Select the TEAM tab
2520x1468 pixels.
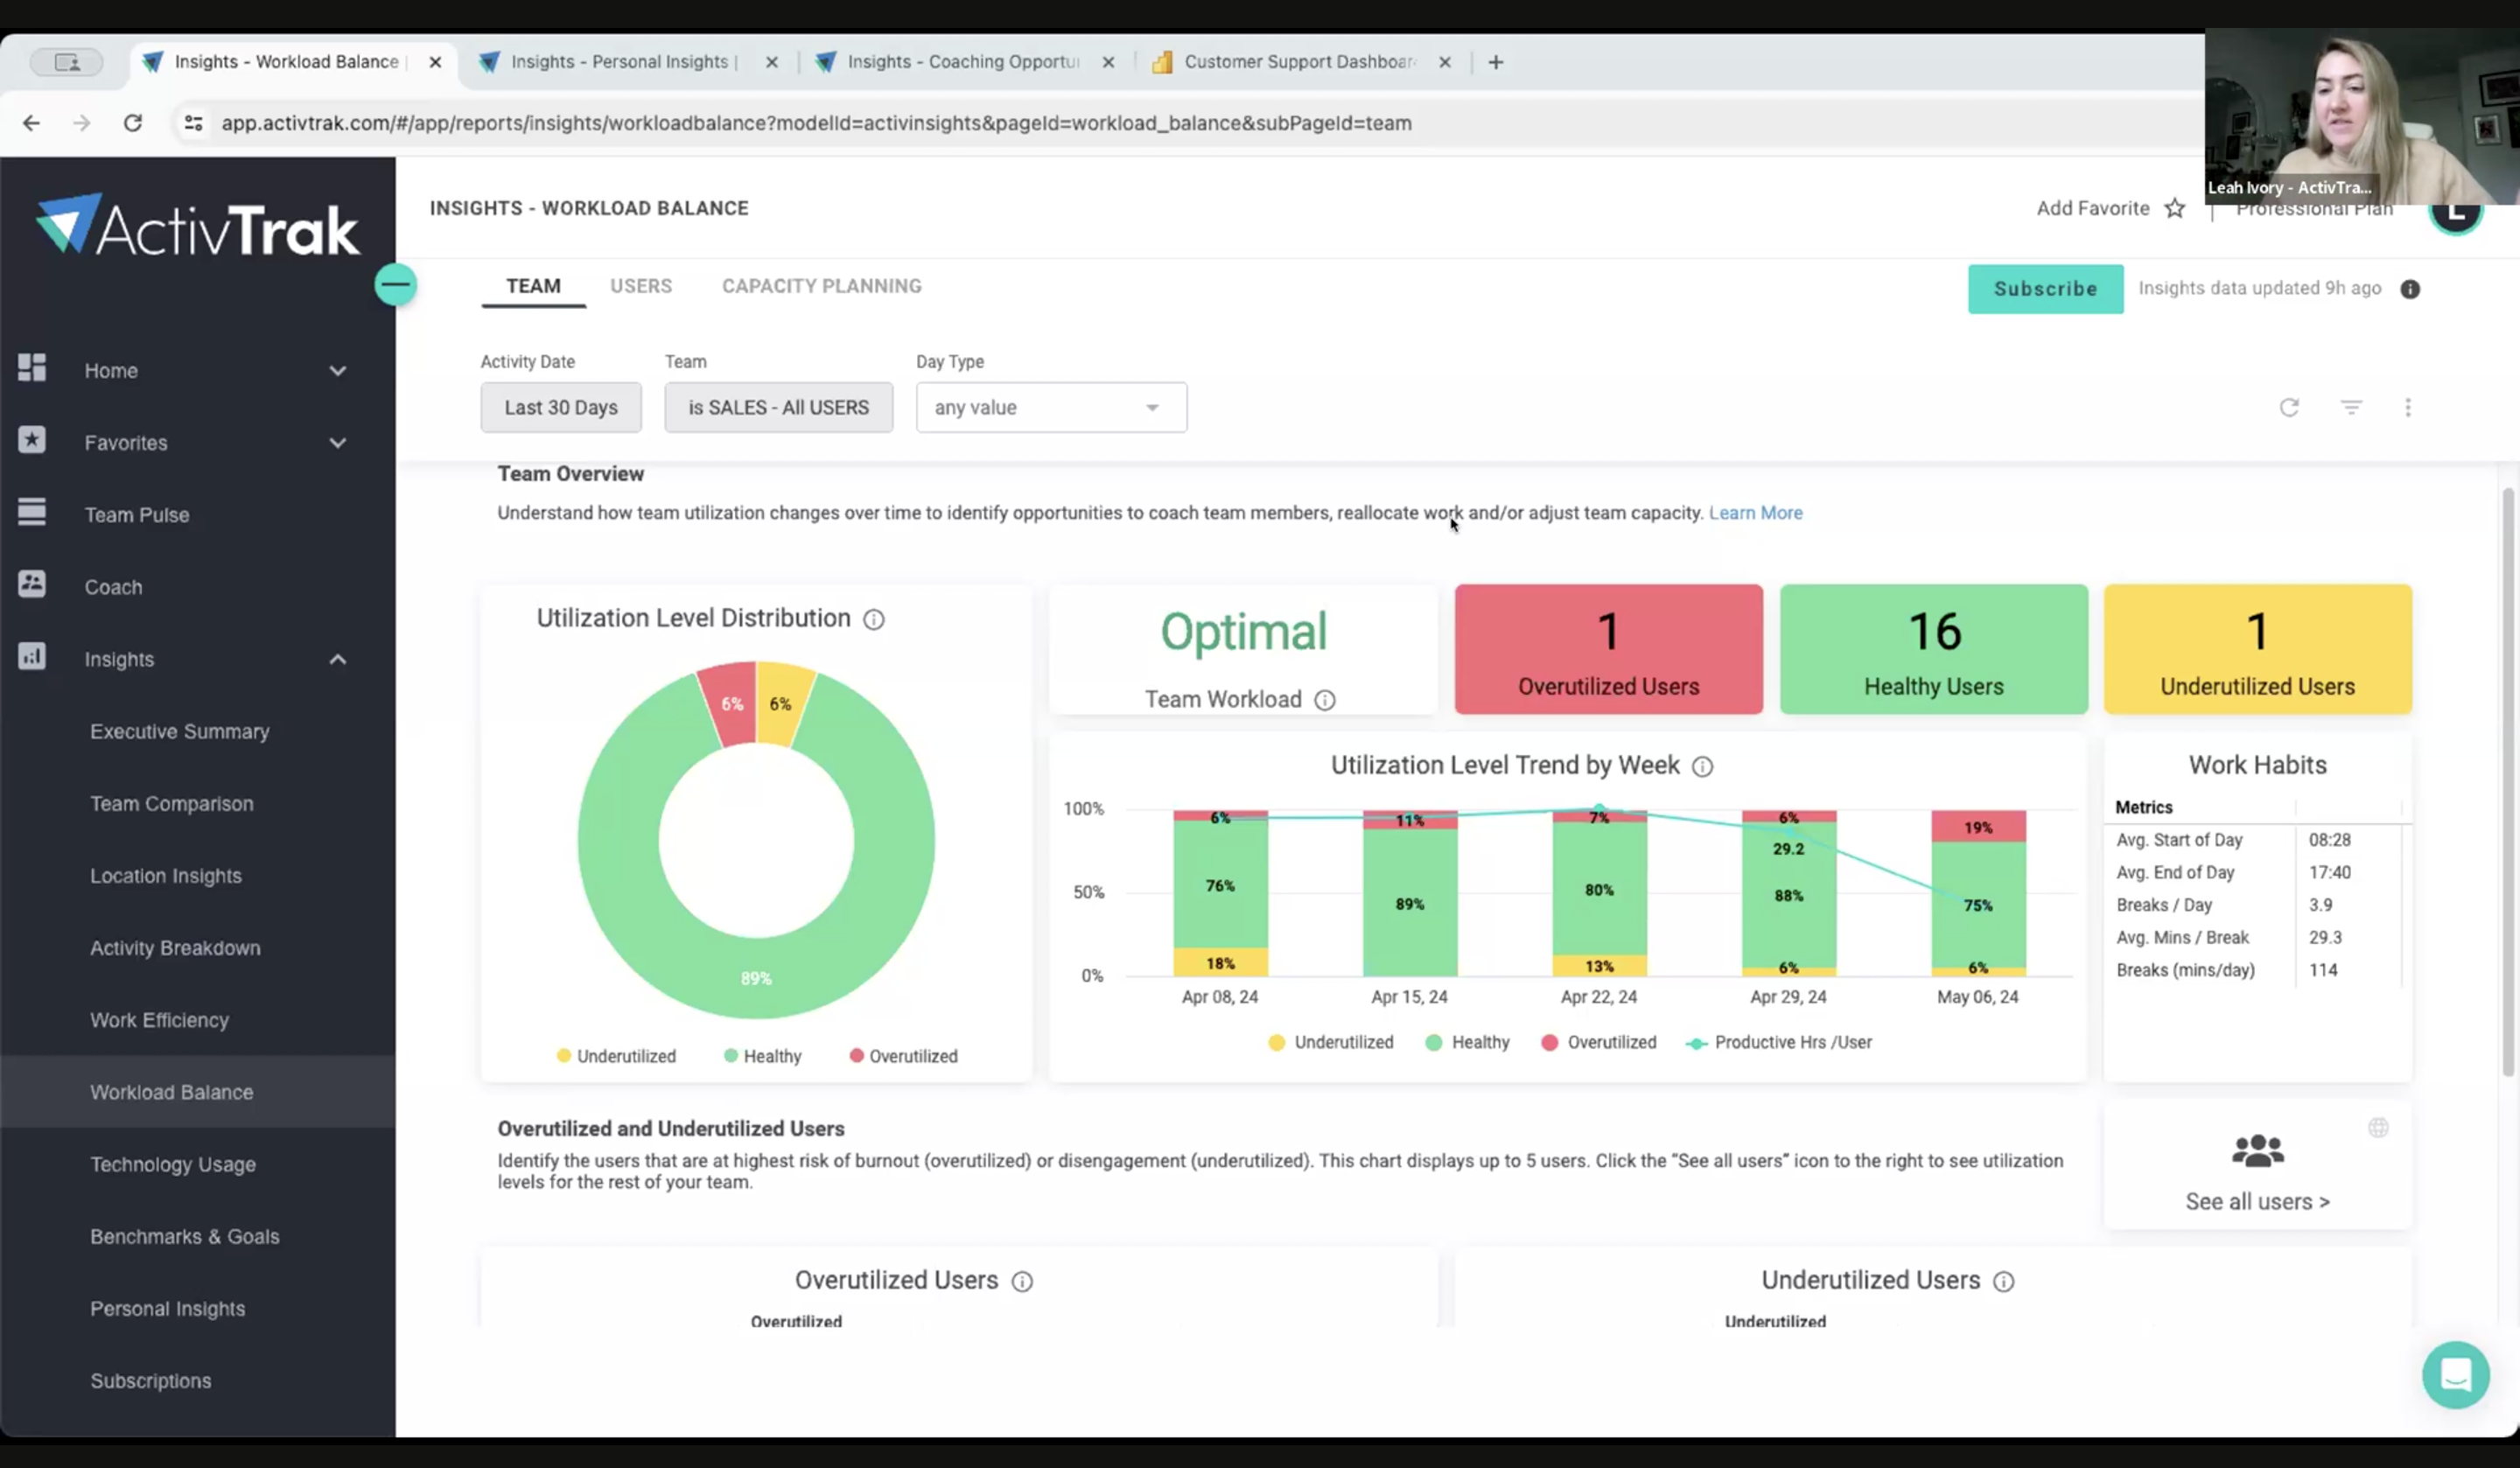point(533,286)
